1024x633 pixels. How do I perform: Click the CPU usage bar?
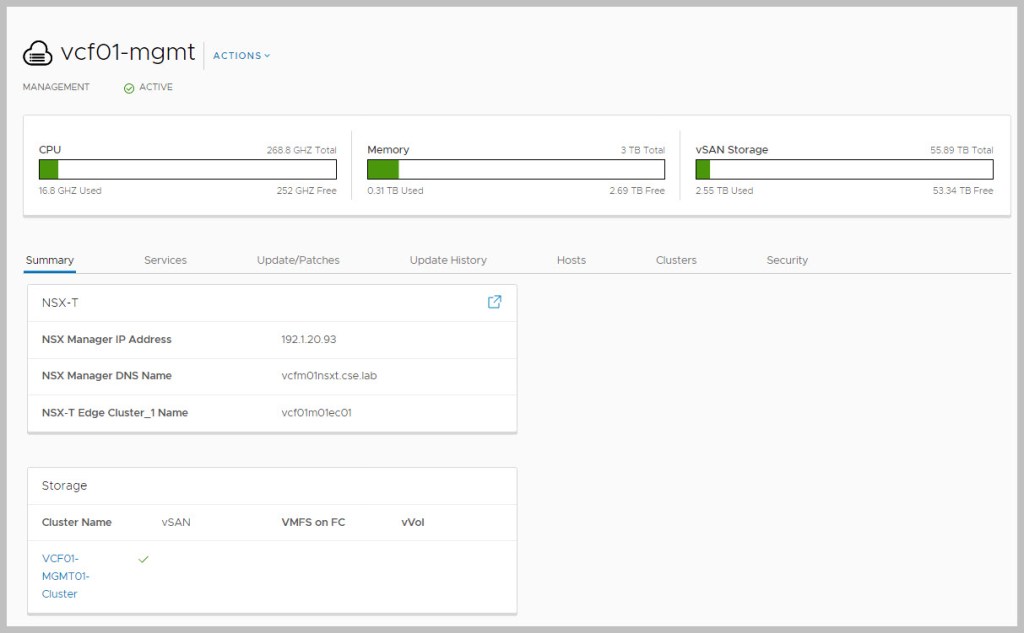tap(187, 169)
